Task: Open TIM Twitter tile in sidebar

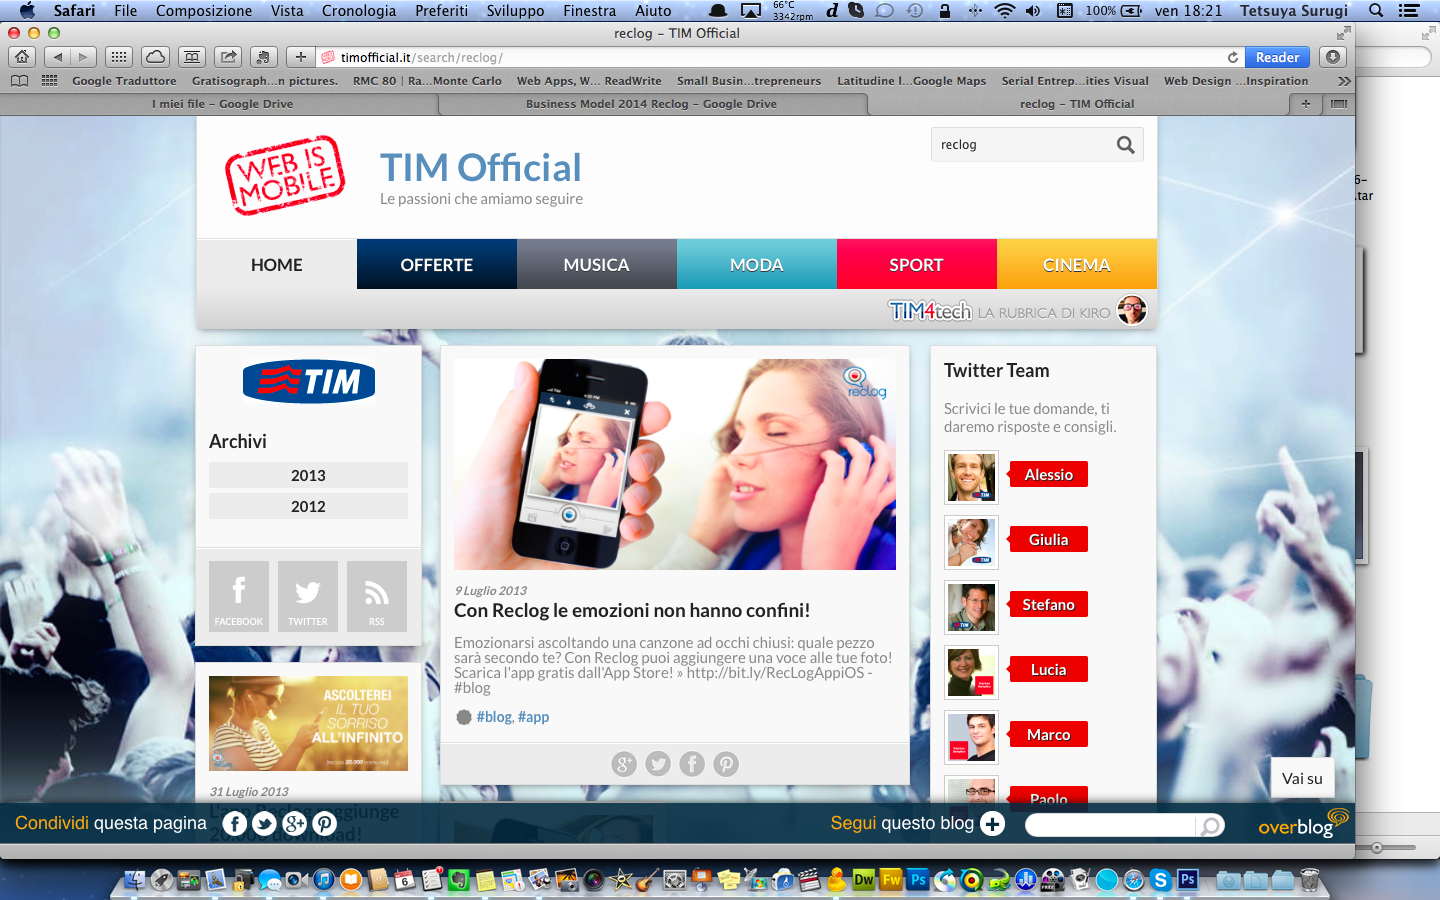Action: point(308,595)
